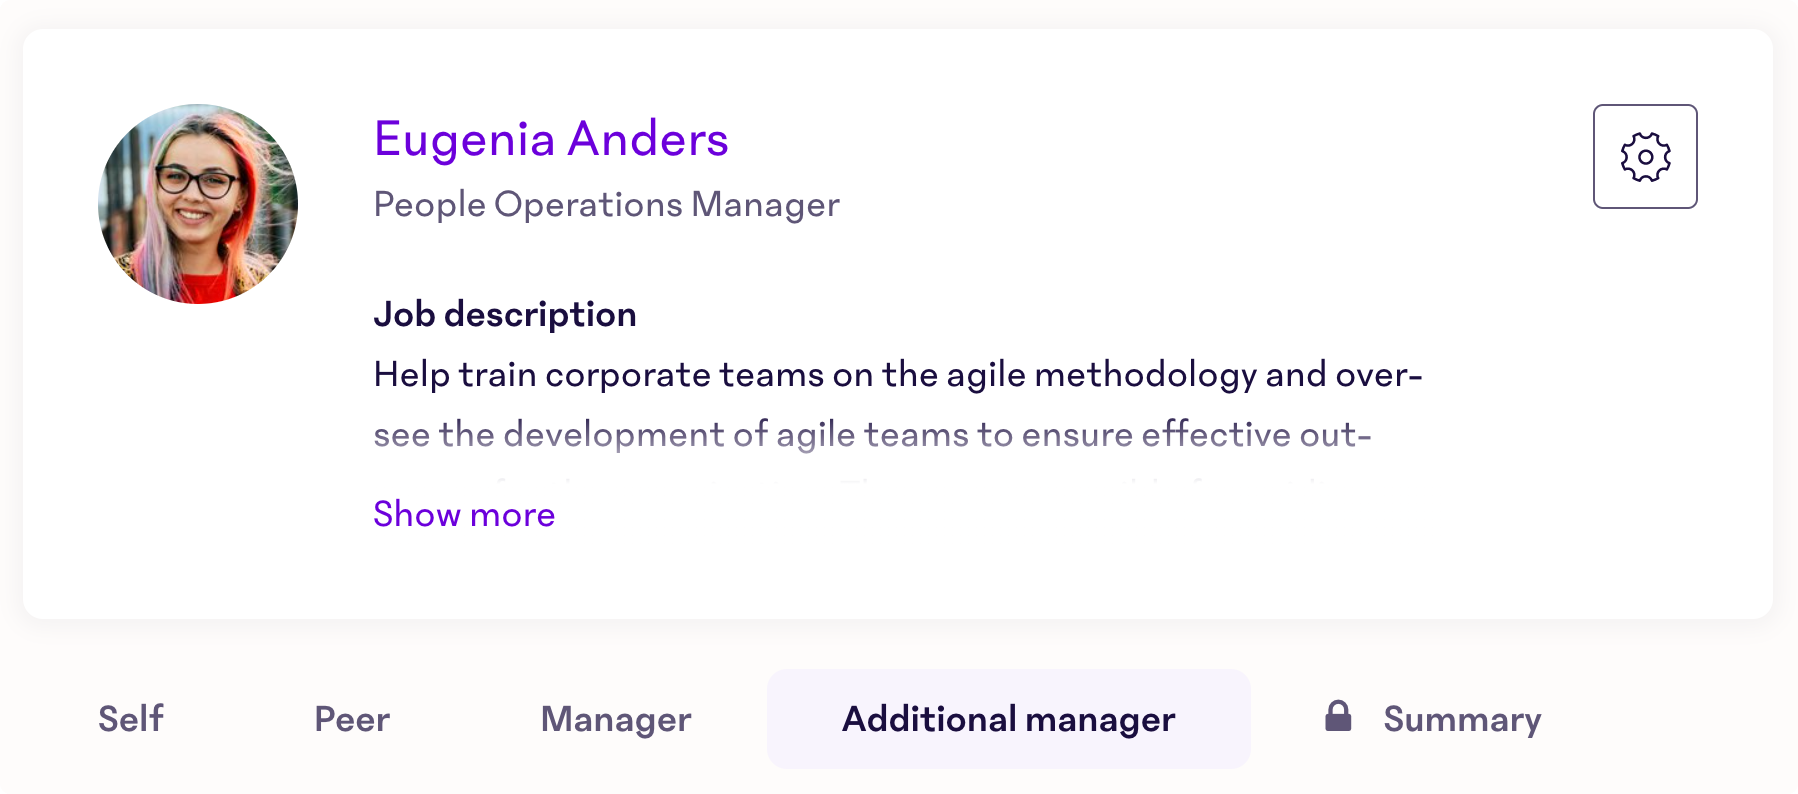This screenshot has width=1798, height=794.
Task: Click the word 'more' in Show more
Action: point(512,514)
